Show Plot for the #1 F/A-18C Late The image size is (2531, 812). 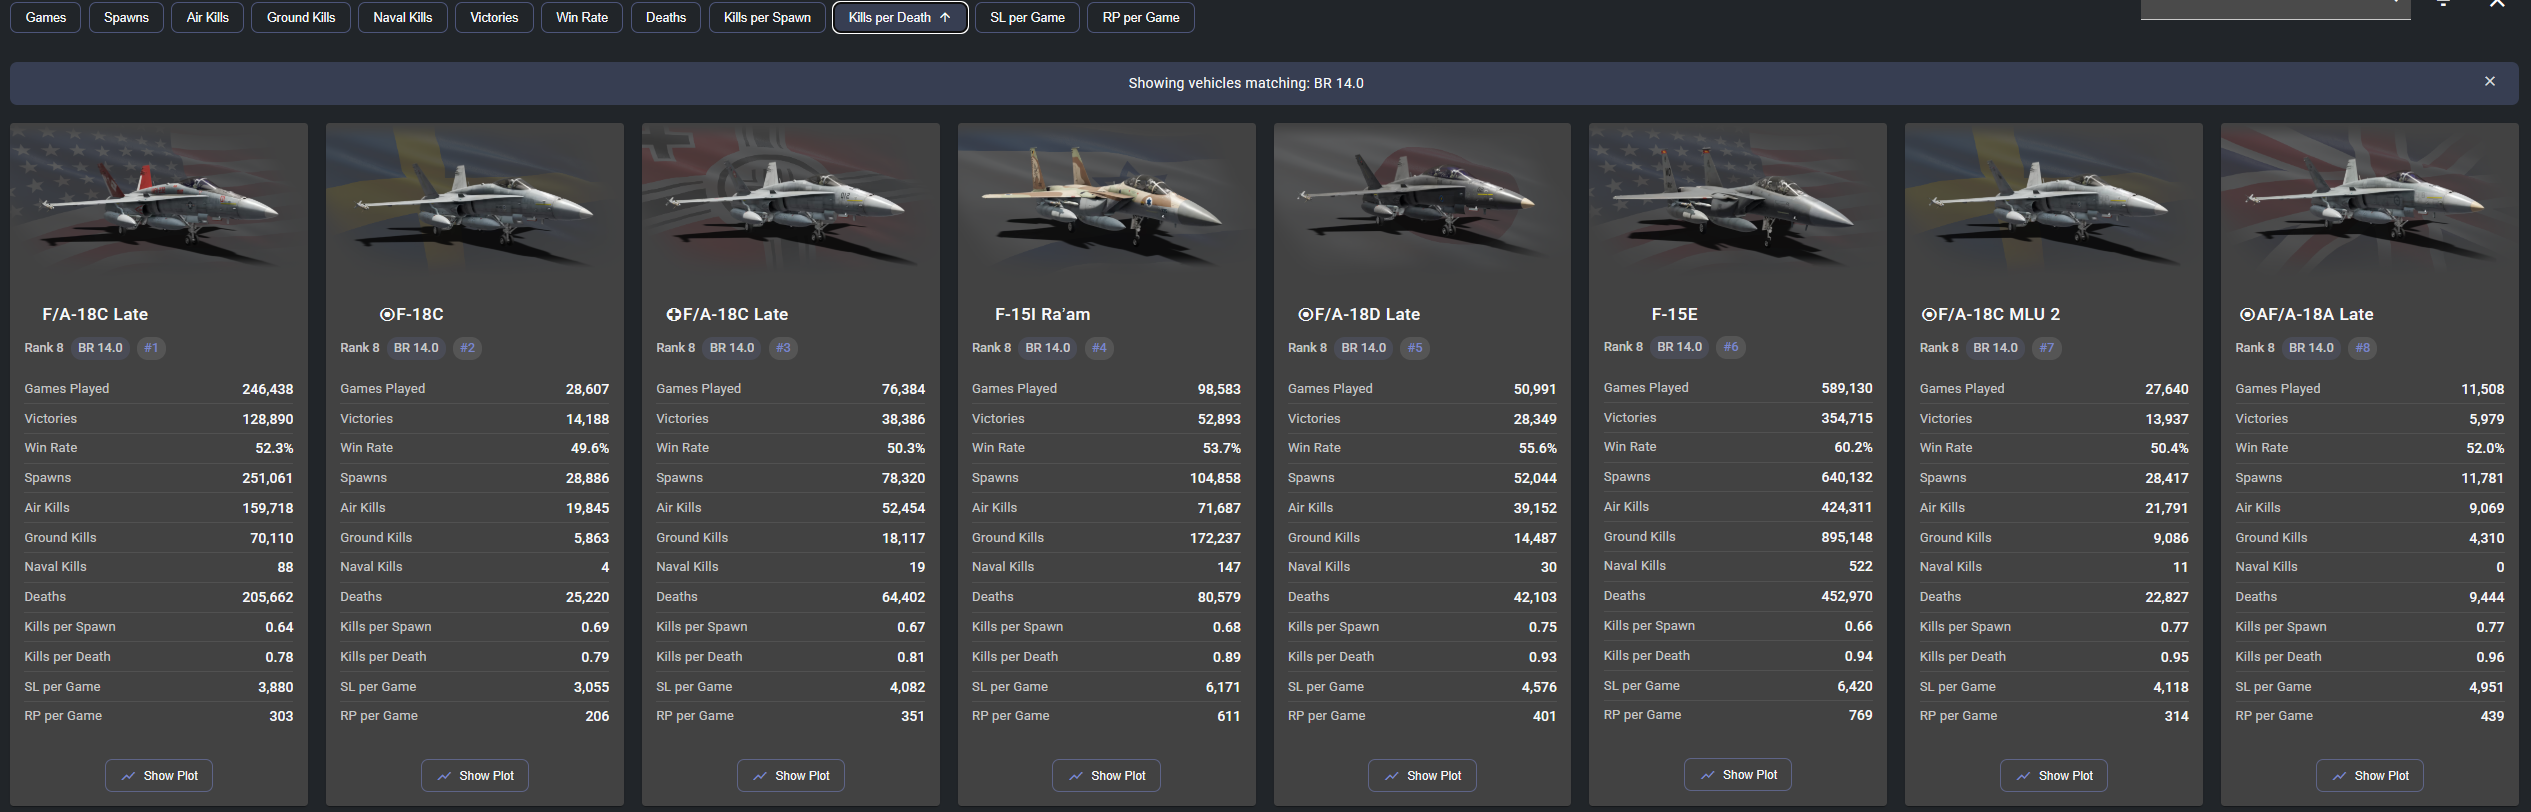pyautogui.click(x=159, y=776)
